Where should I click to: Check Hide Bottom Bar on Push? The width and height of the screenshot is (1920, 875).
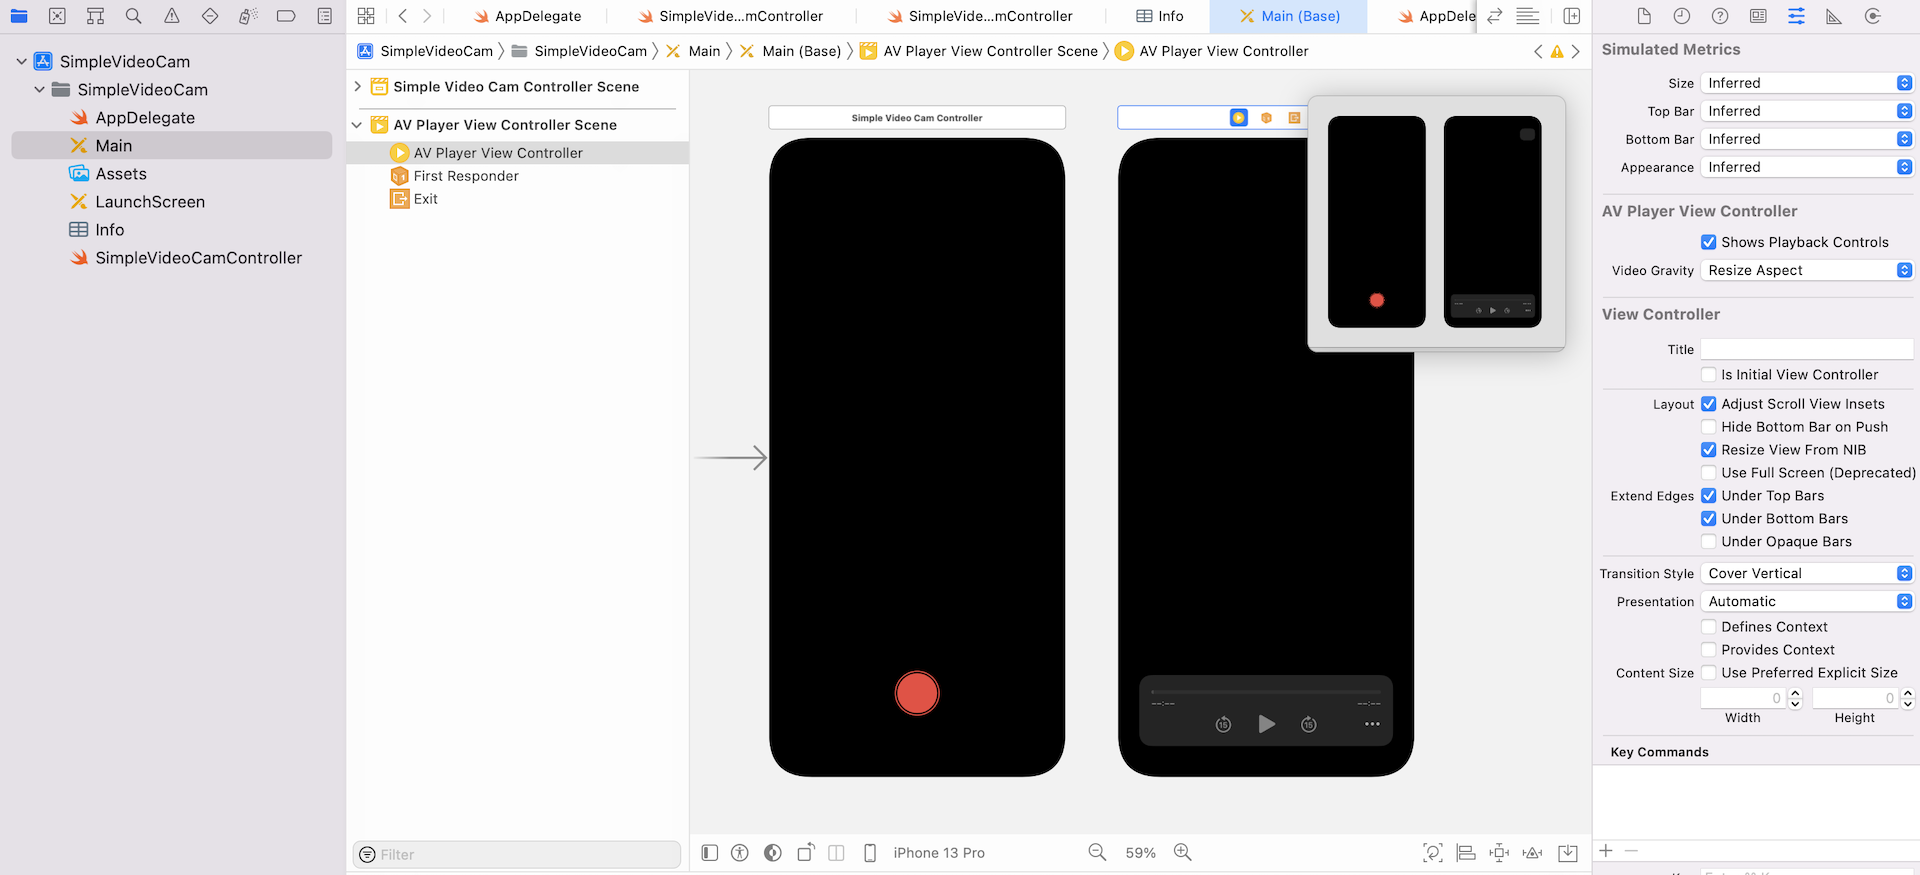tap(1709, 427)
